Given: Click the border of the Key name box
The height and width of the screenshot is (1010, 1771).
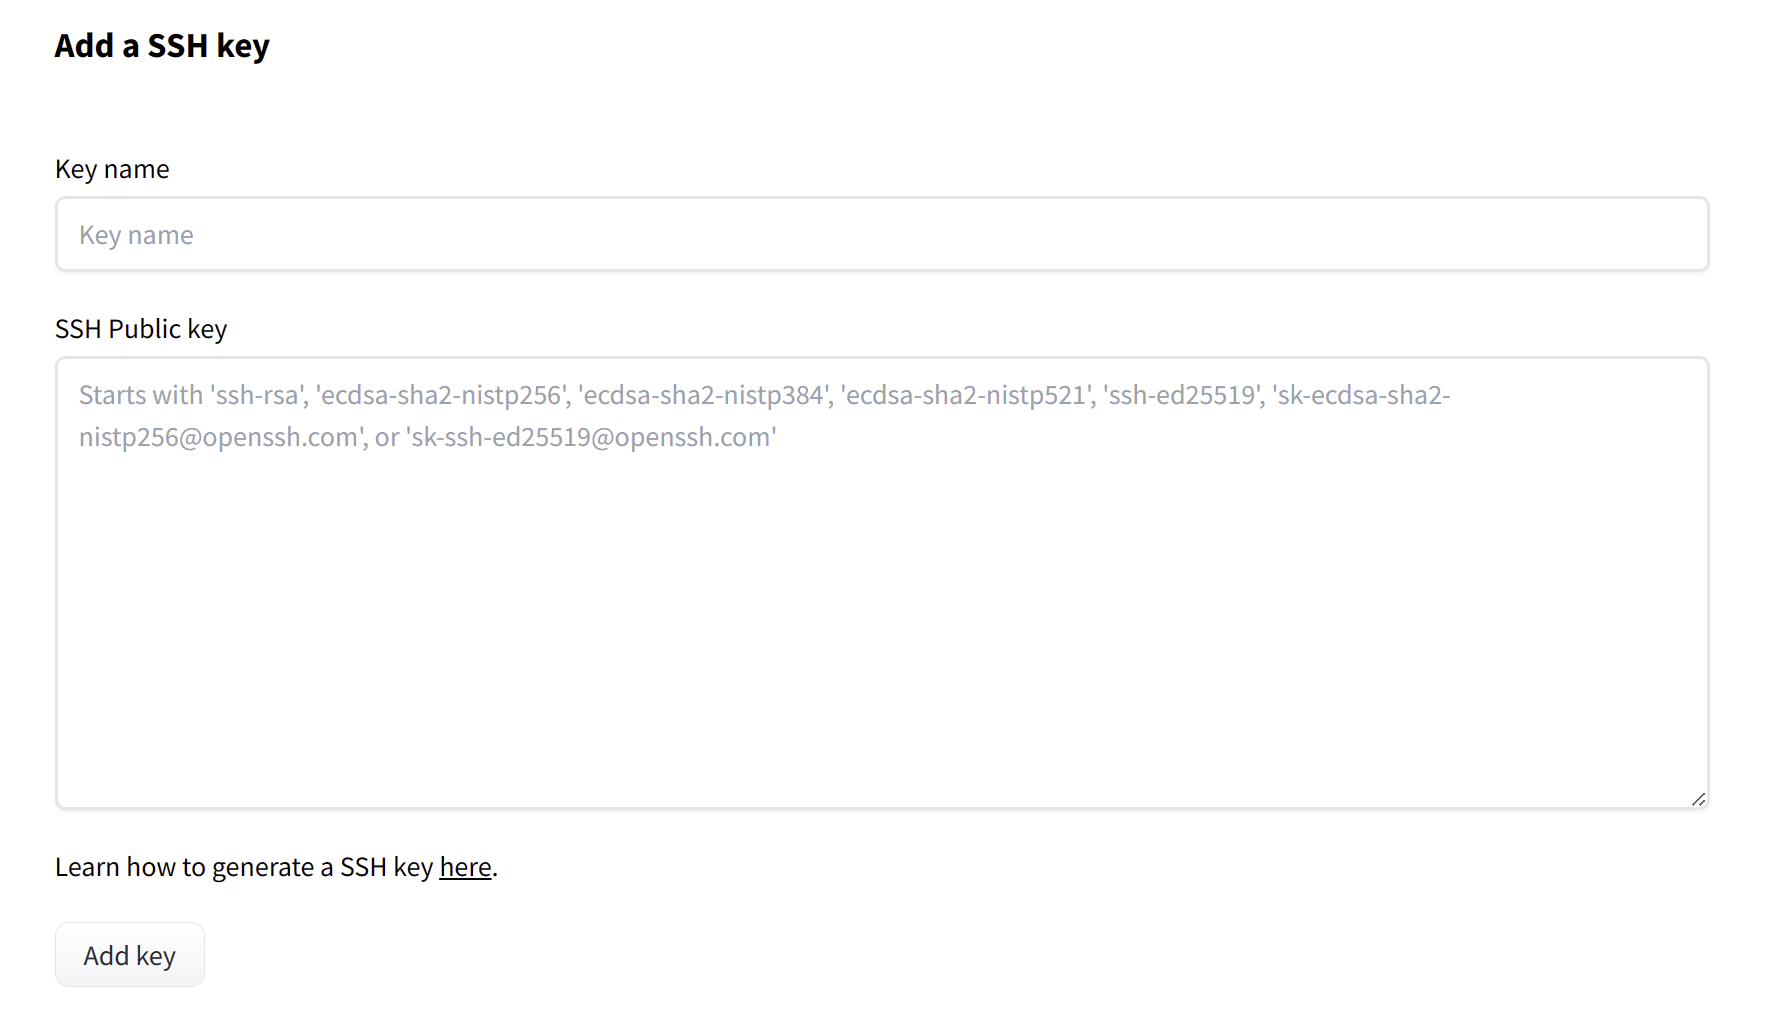Looking at the screenshot, I should click(880, 199).
